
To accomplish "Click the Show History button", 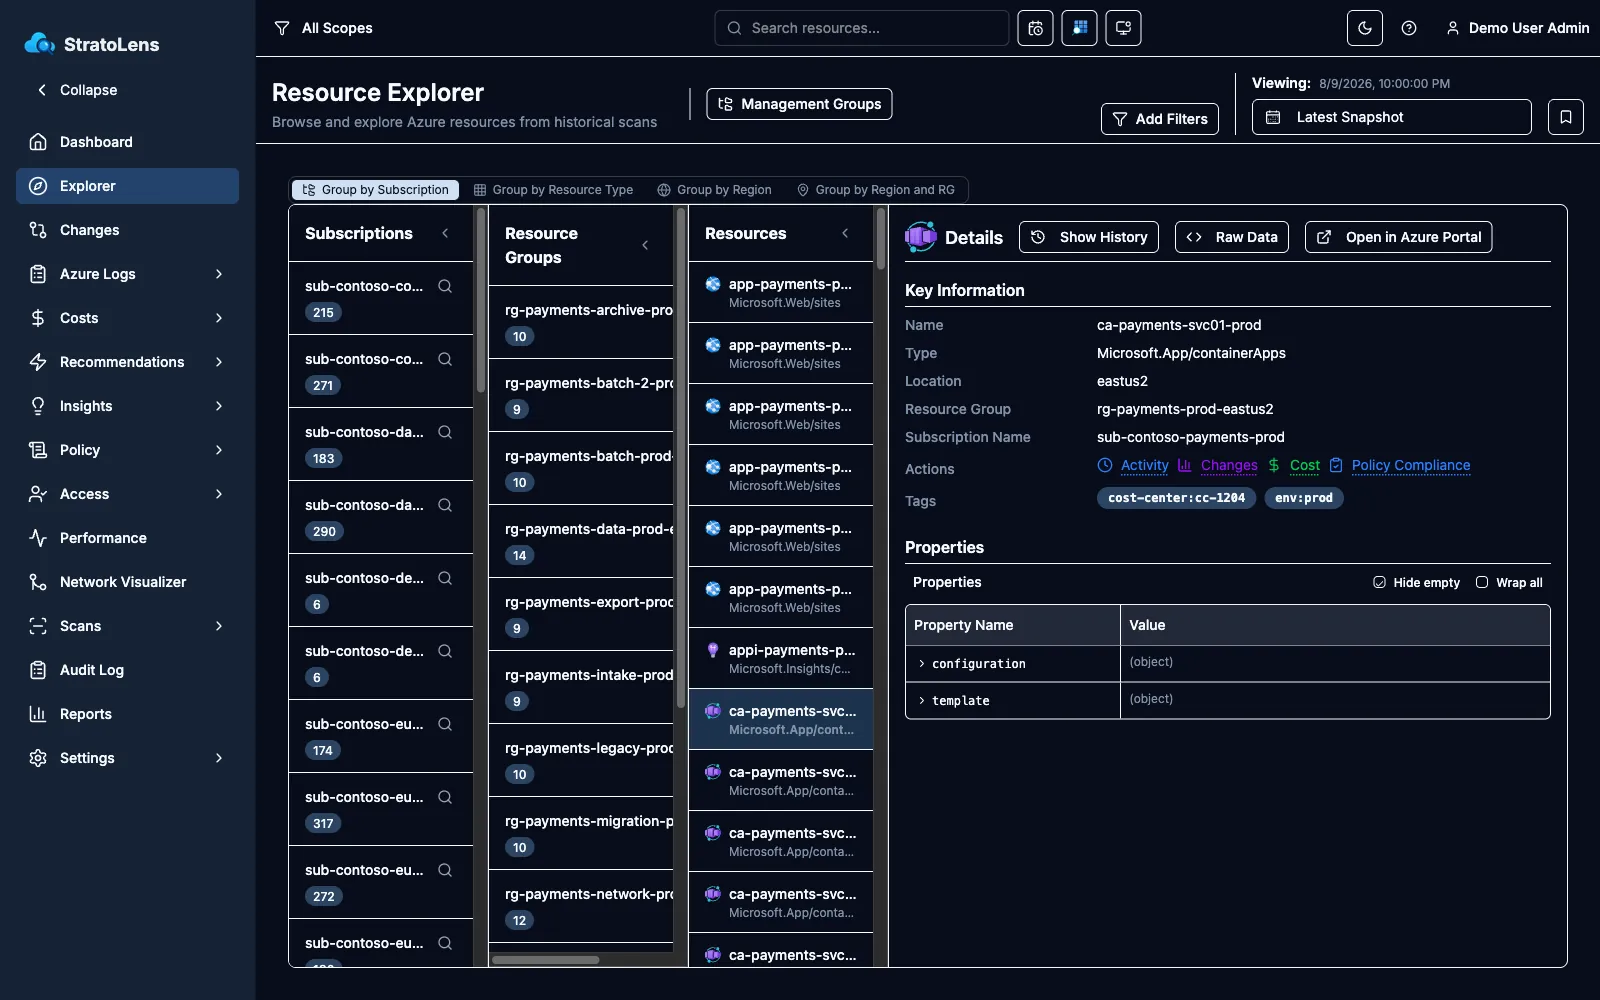I will [x=1089, y=237].
